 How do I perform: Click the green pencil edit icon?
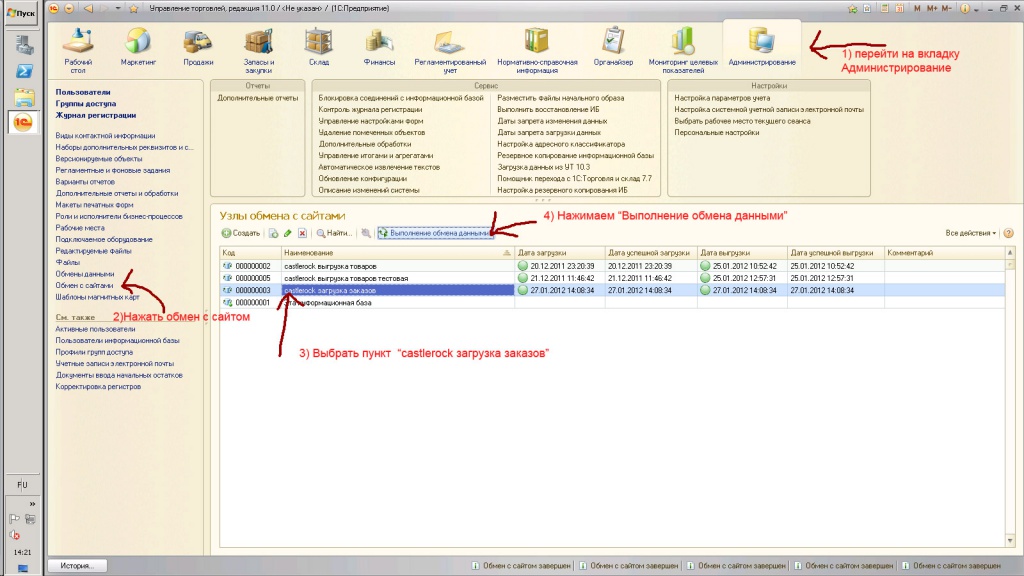click(287, 233)
